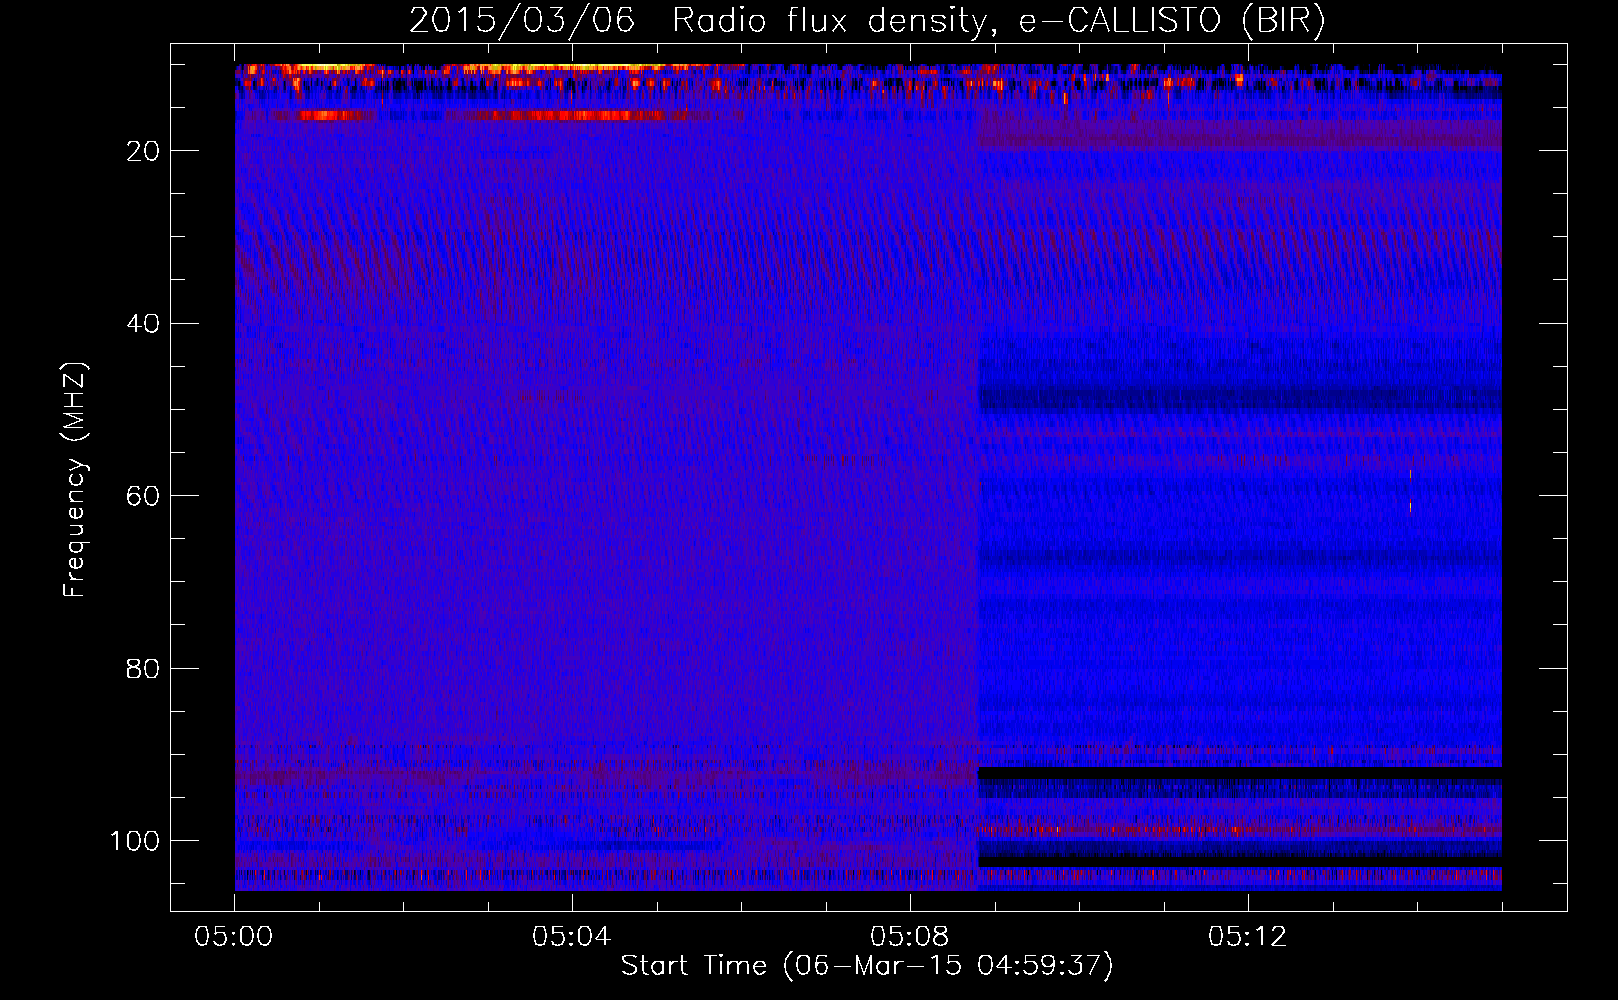Click the '60' frequency tick label

coord(143,496)
